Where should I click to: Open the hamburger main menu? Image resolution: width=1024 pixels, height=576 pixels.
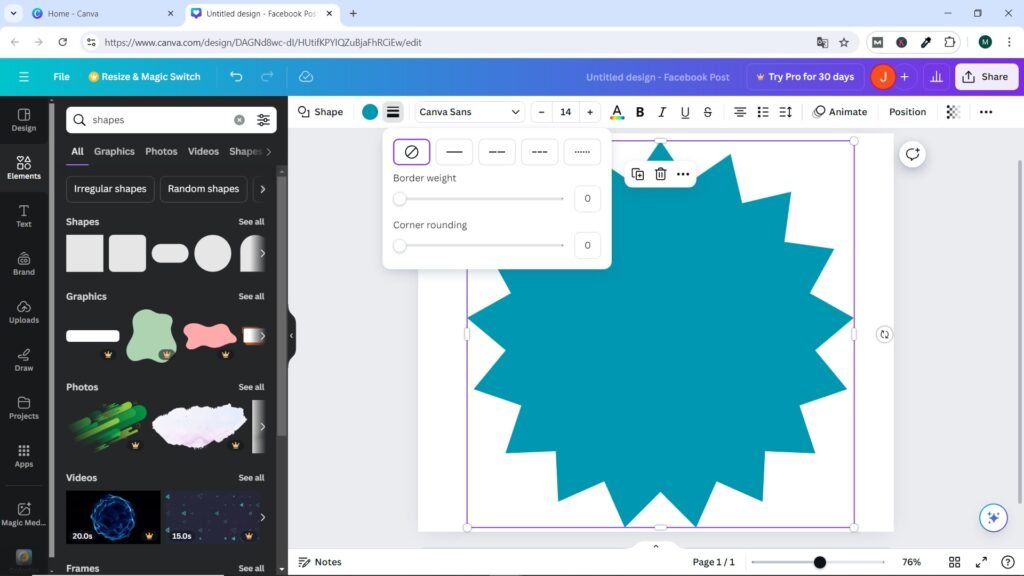click(24, 77)
